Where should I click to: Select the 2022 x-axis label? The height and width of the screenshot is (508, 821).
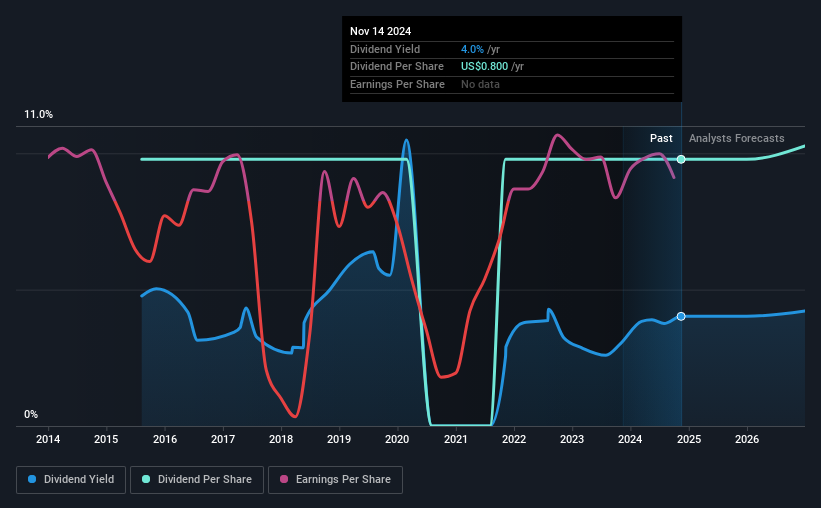pyautogui.click(x=514, y=439)
